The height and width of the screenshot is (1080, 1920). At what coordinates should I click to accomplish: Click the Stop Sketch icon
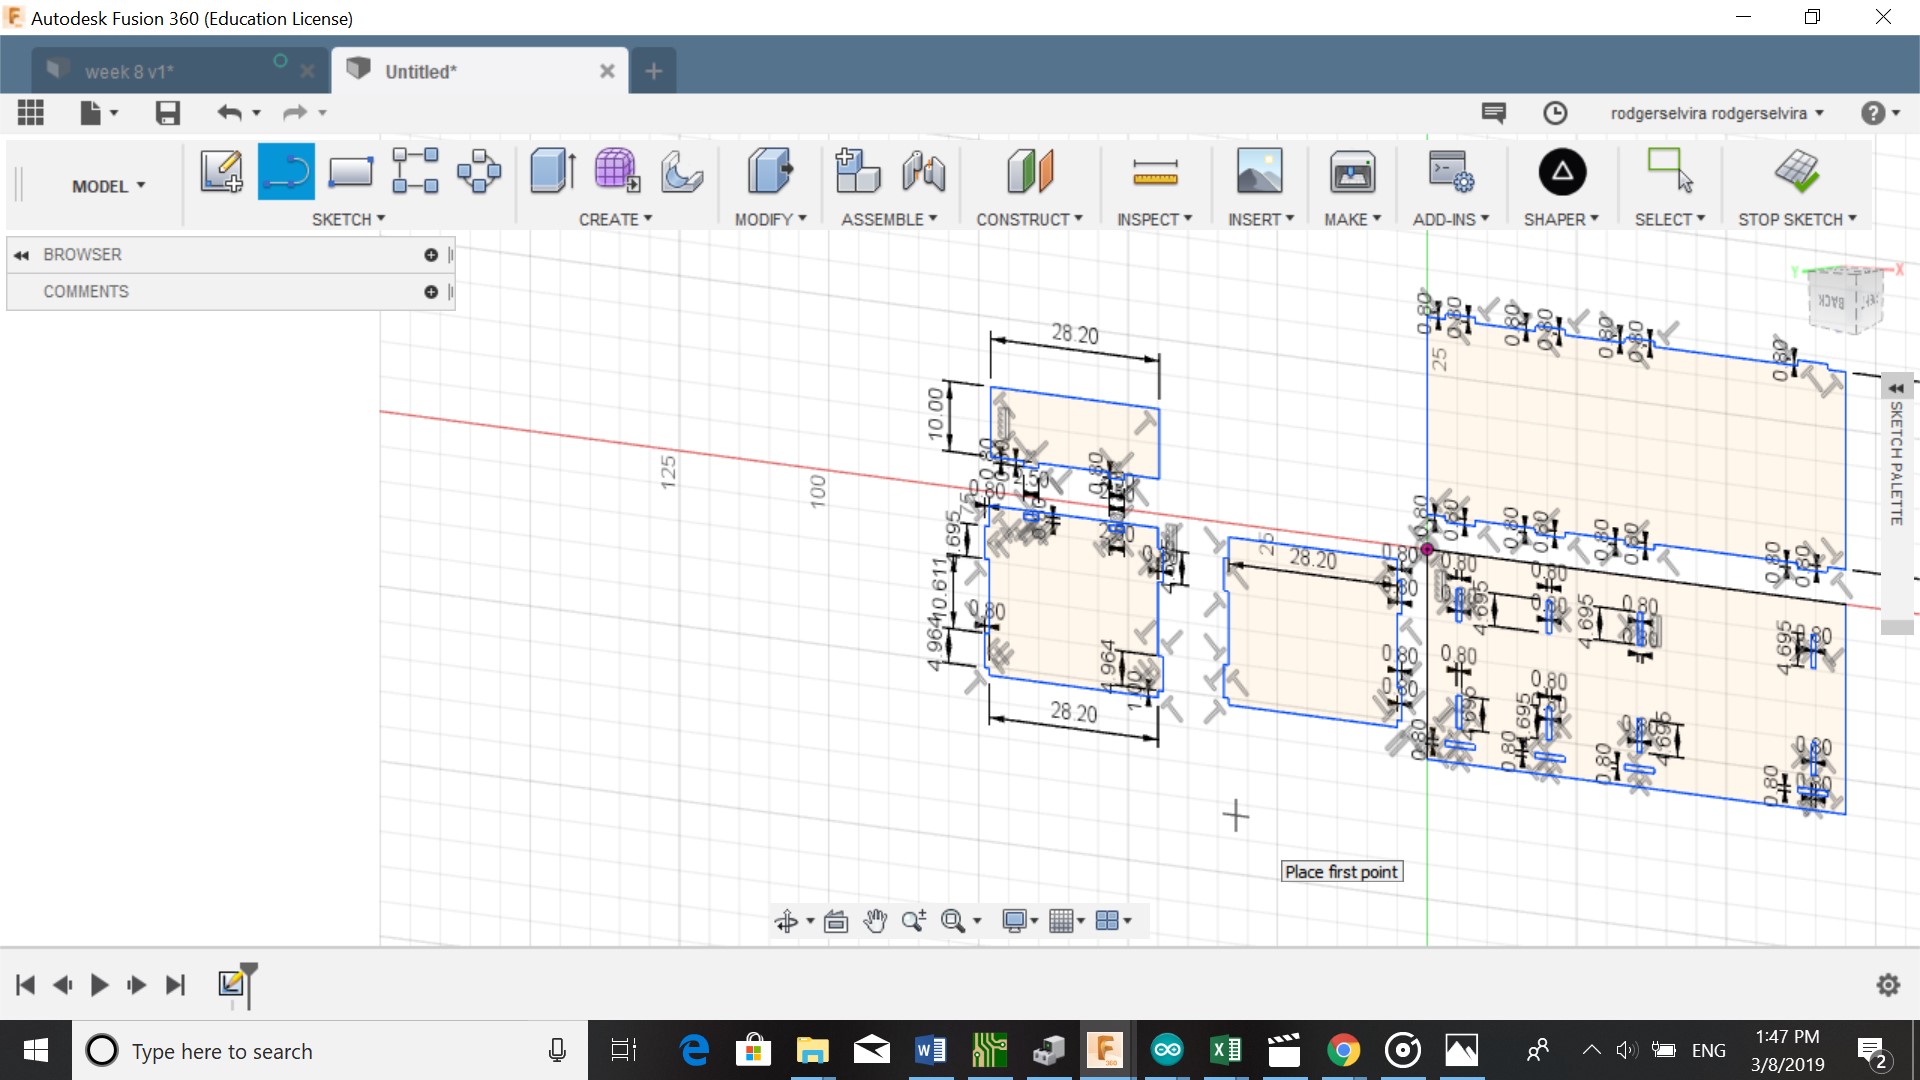(x=1796, y=171)
